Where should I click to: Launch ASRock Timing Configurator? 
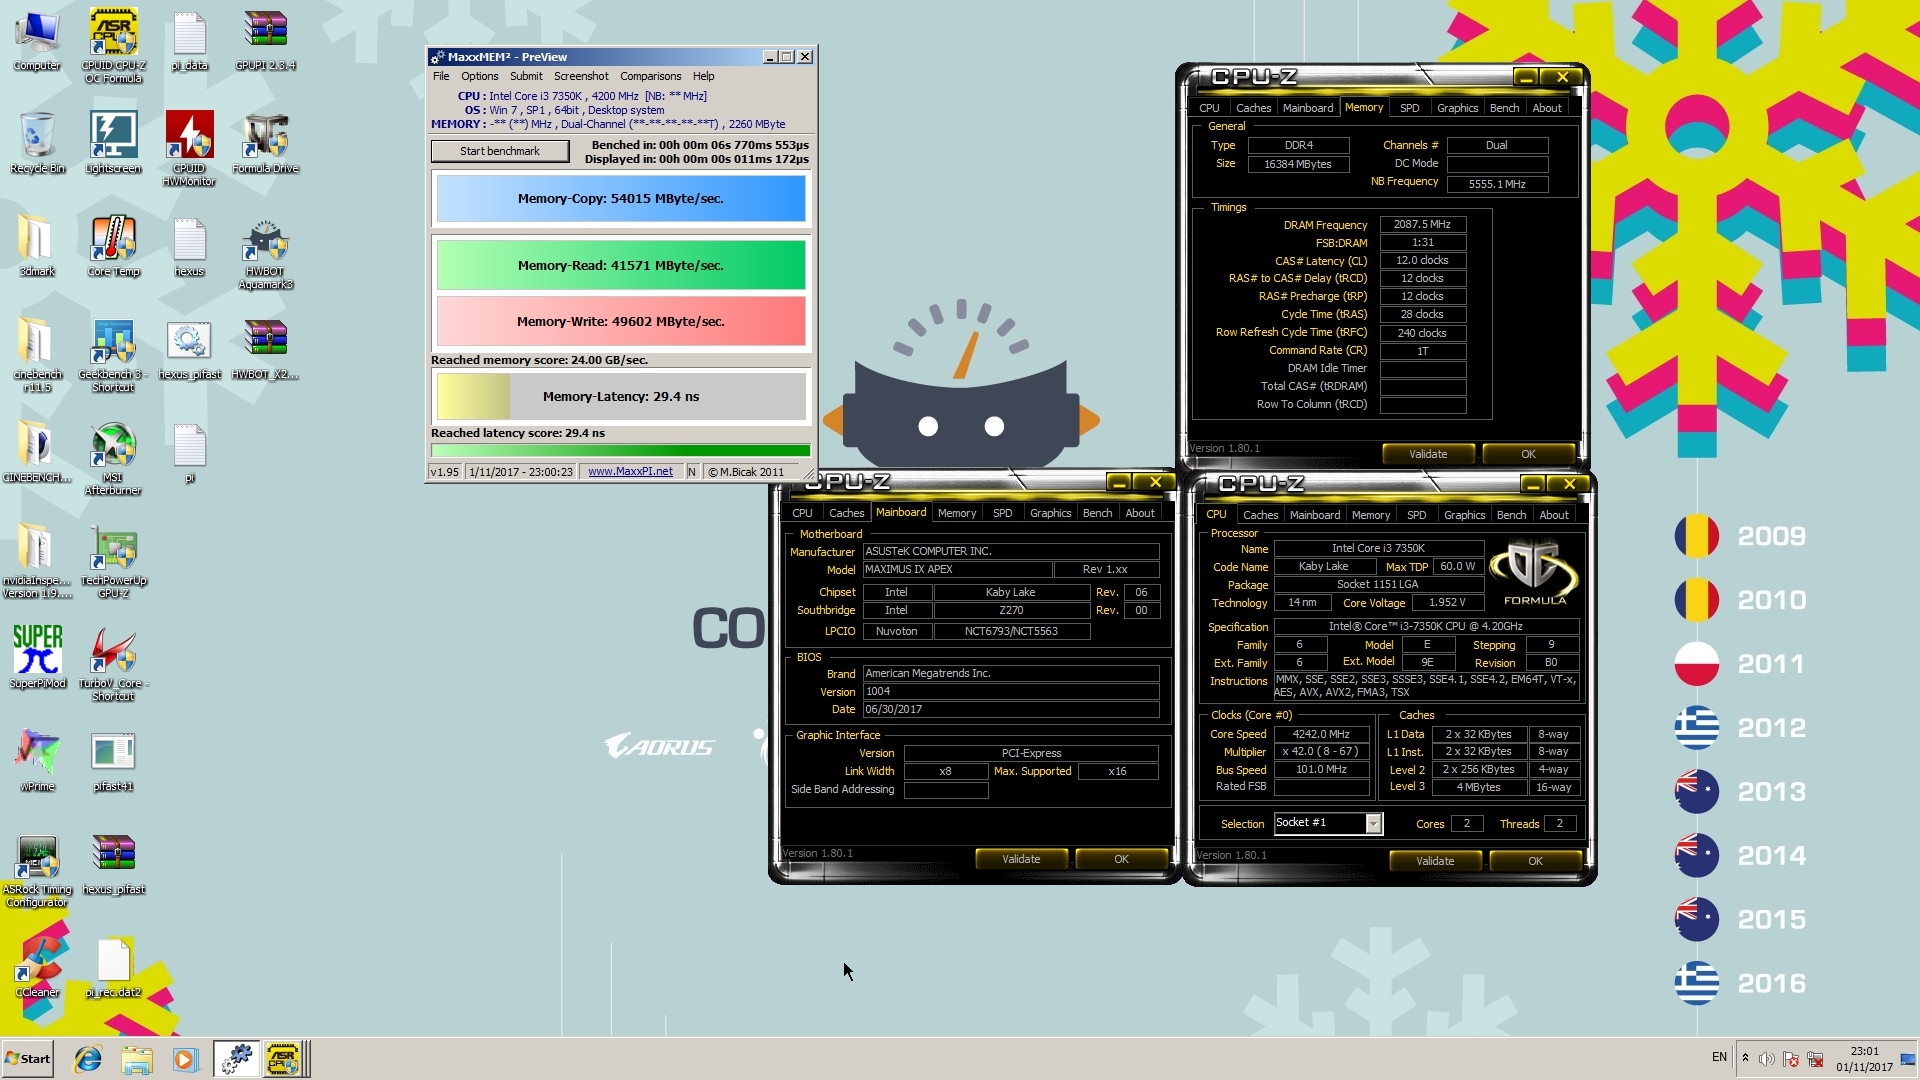[37, 871]
